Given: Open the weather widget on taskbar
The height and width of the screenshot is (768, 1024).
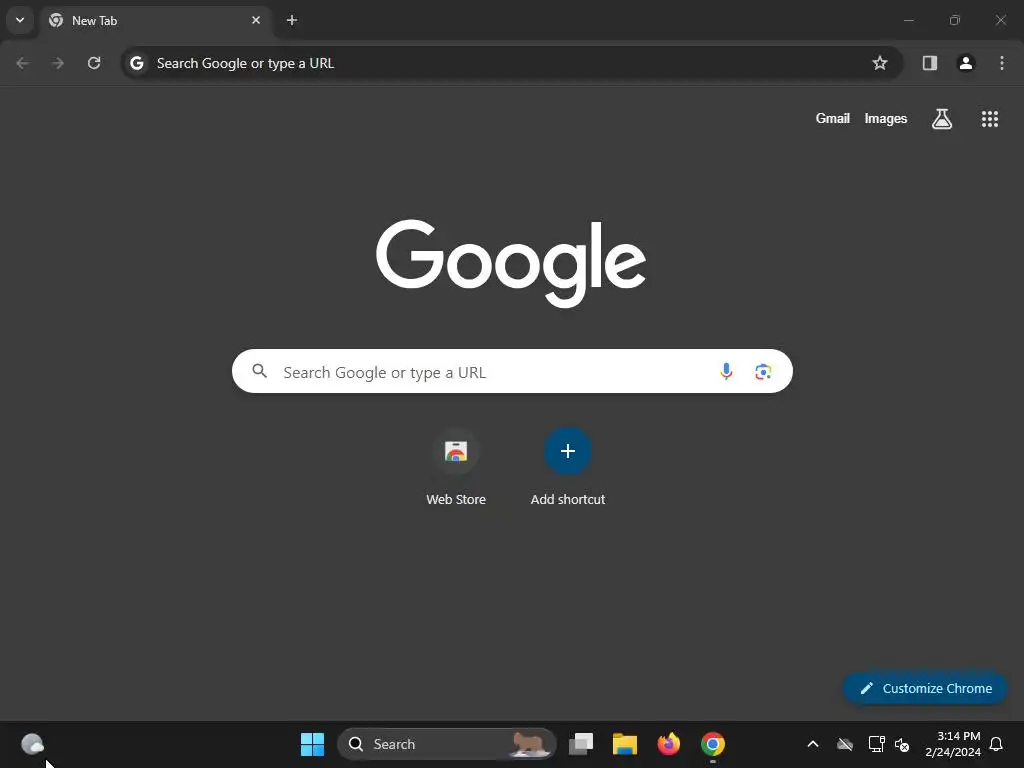Looking at the screenshot, I should tap(33, 744).
